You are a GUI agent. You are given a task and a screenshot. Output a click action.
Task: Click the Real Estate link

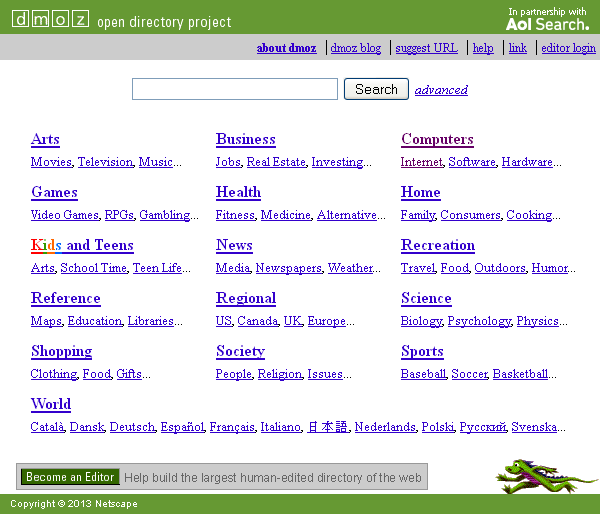click(276, 162)
